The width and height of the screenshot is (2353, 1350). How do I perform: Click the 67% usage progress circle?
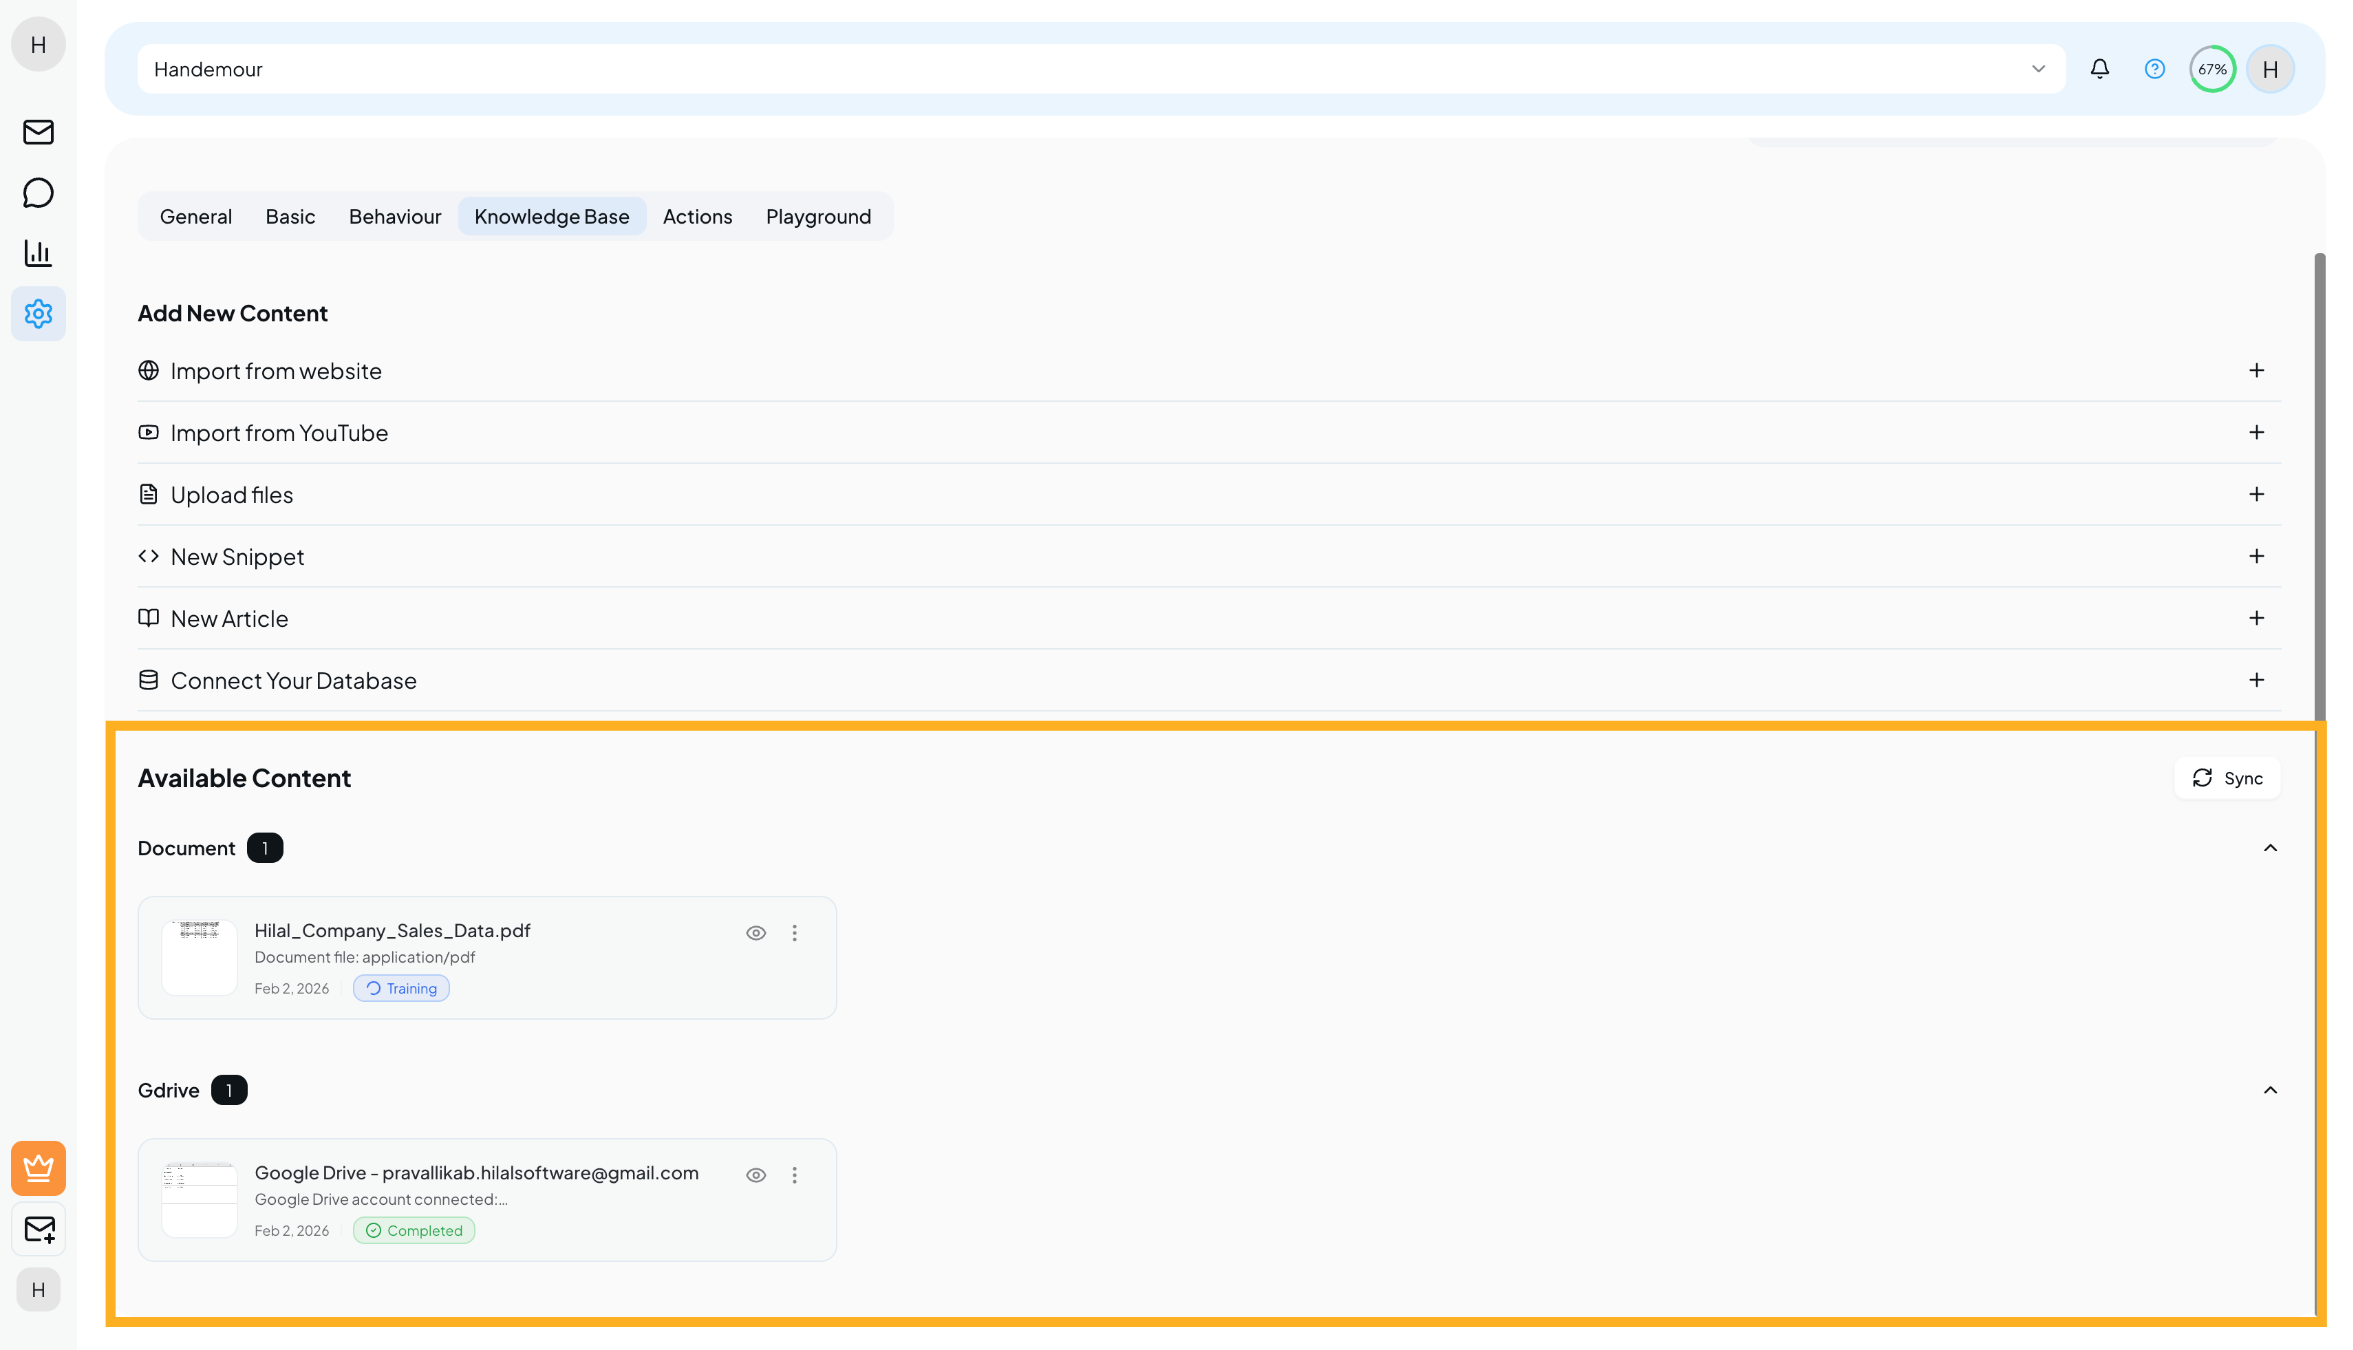pos(2212,68)
